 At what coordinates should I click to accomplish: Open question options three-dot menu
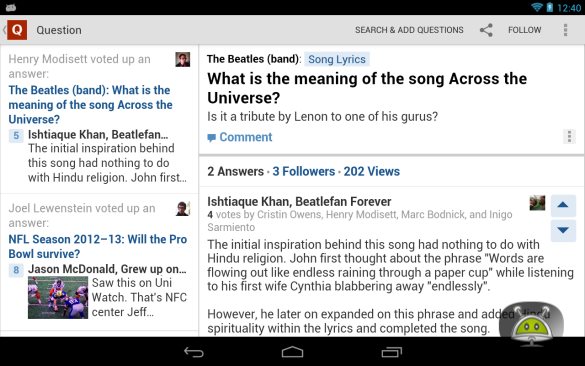[569, 137]
